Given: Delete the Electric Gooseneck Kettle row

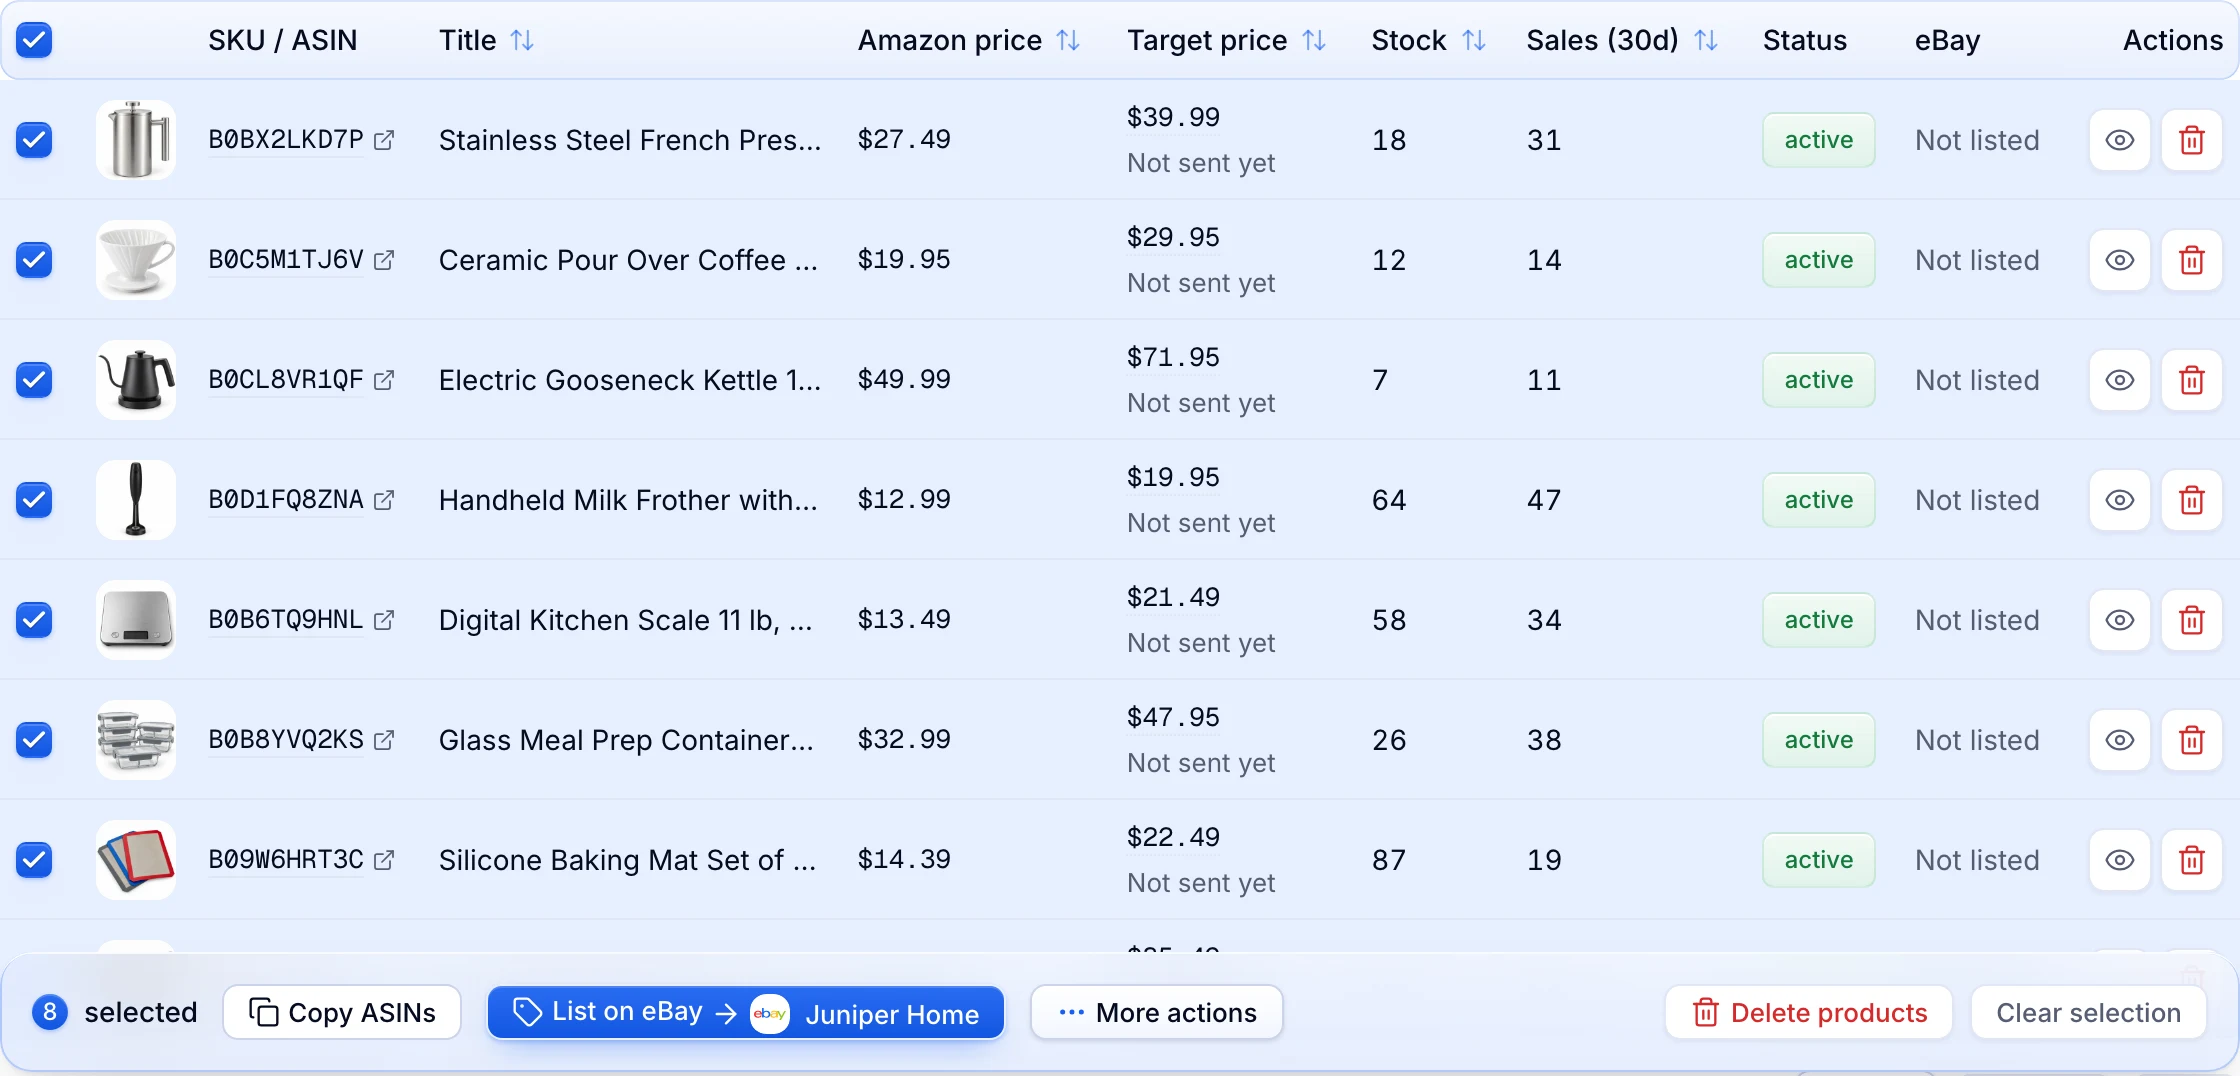Looking at the screenshot, I should click(x=2191, y=380).
